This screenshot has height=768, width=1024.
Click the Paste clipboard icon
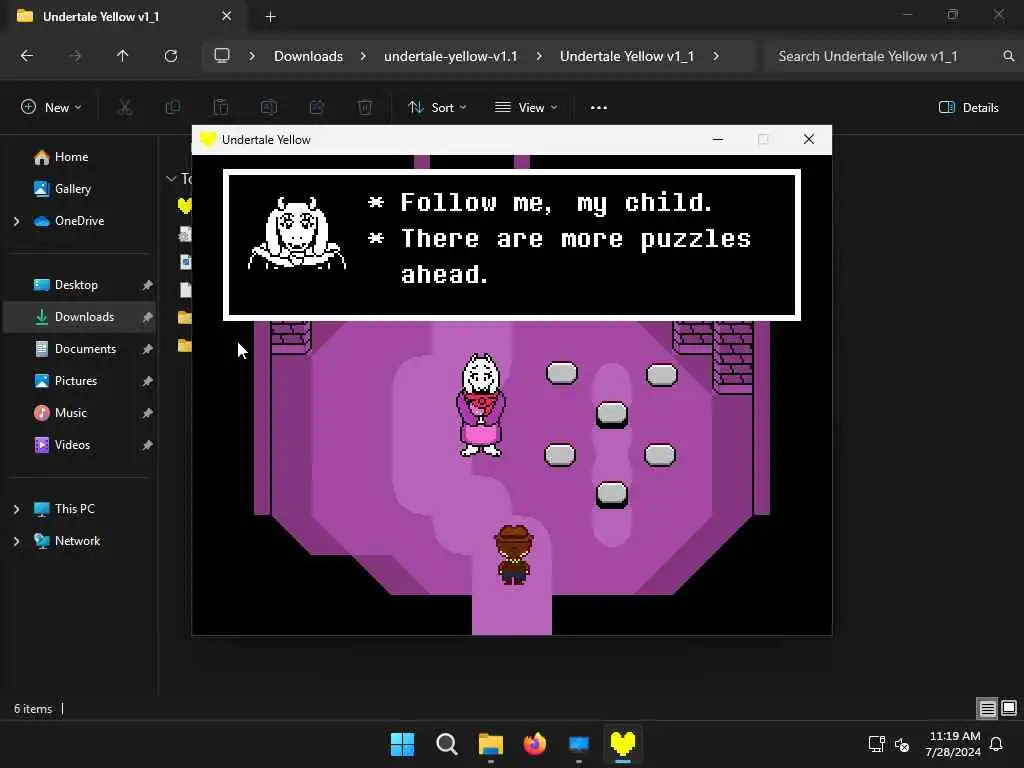click(x=221, y=107)
